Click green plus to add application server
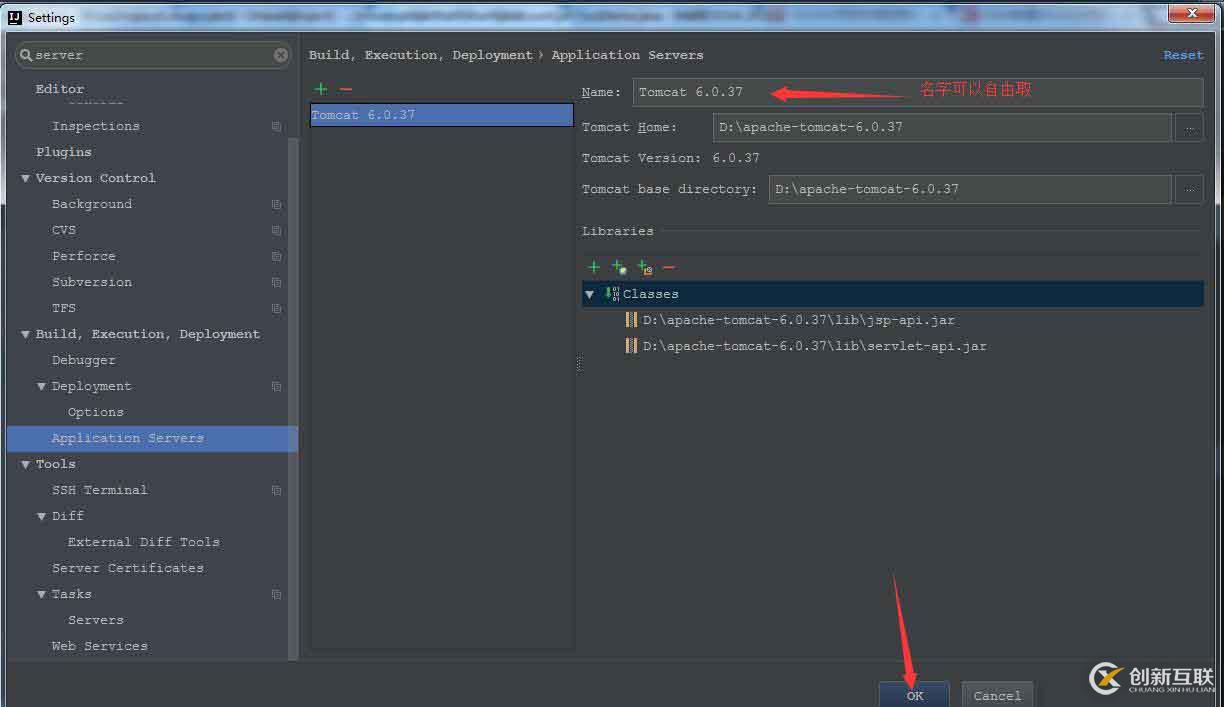This screenshot has width=1224, height=707. pyautogui.click(x=320, y=89)
